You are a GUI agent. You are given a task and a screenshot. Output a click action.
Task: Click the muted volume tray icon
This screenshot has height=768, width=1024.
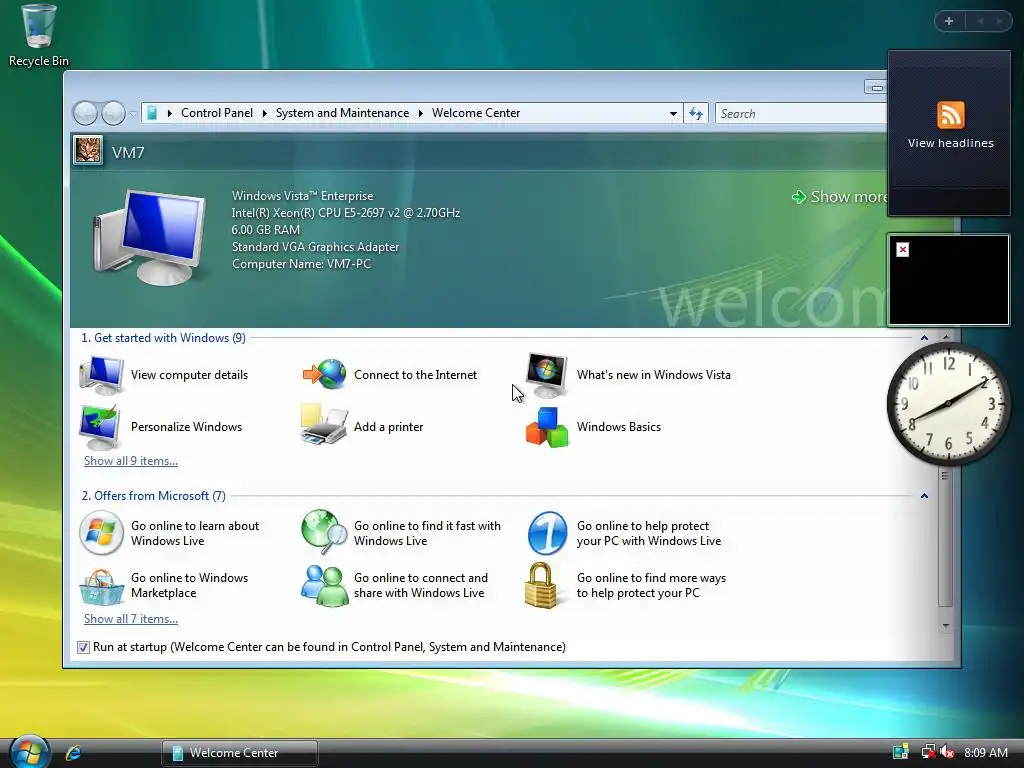(x=948, y=752)
